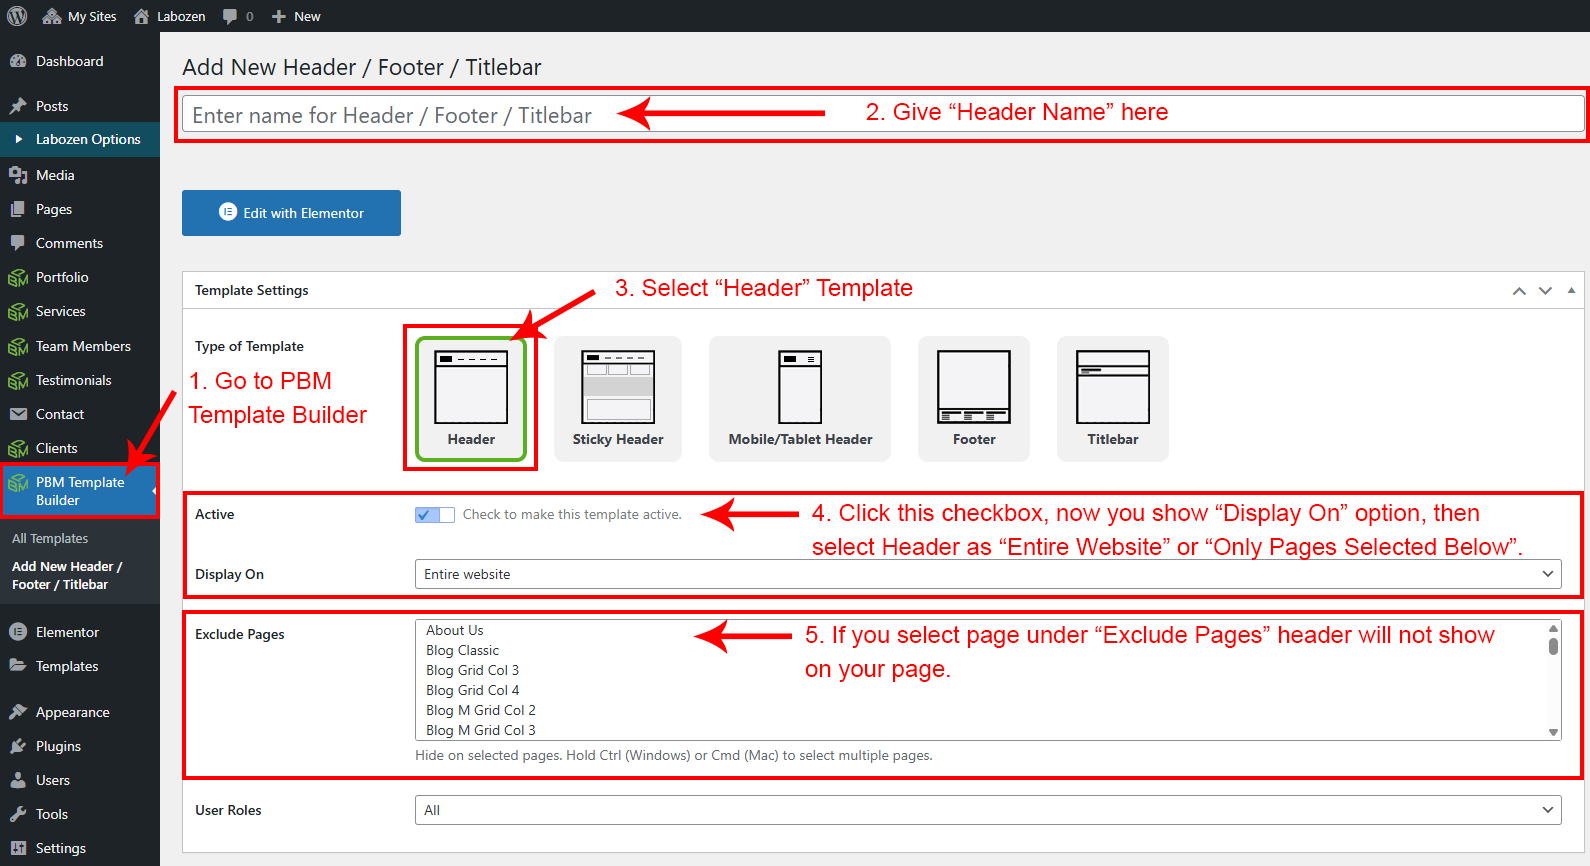This screenshot has height=866, width=1590.
Task: Click the WordPress logo icon
Action: [17, 16]
